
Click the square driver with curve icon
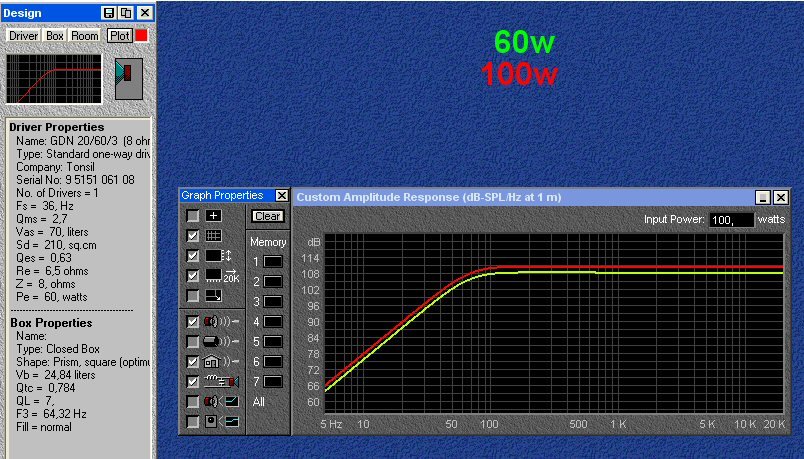pos(222,422)
